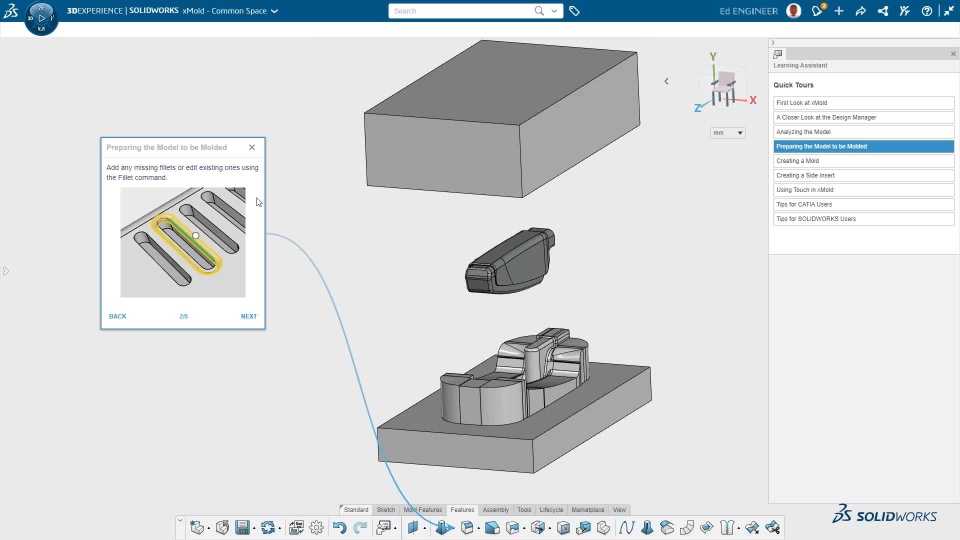Click the left-pointing chevron near triad
This screenshot has width=960, height=540.
coord(666,81)
